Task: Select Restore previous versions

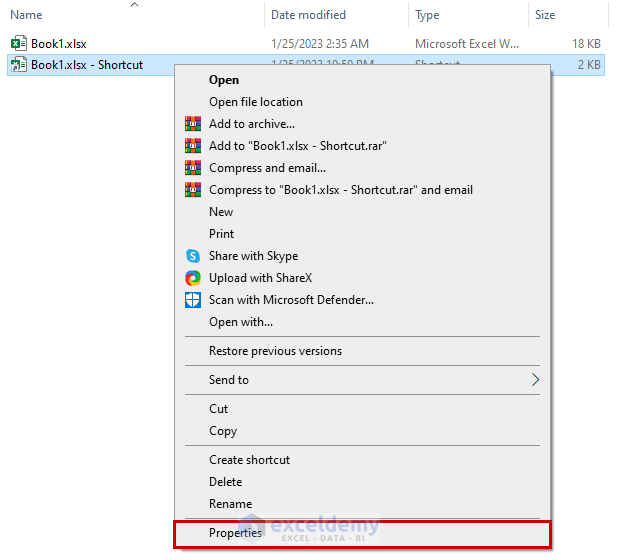Action: (275, 351)
